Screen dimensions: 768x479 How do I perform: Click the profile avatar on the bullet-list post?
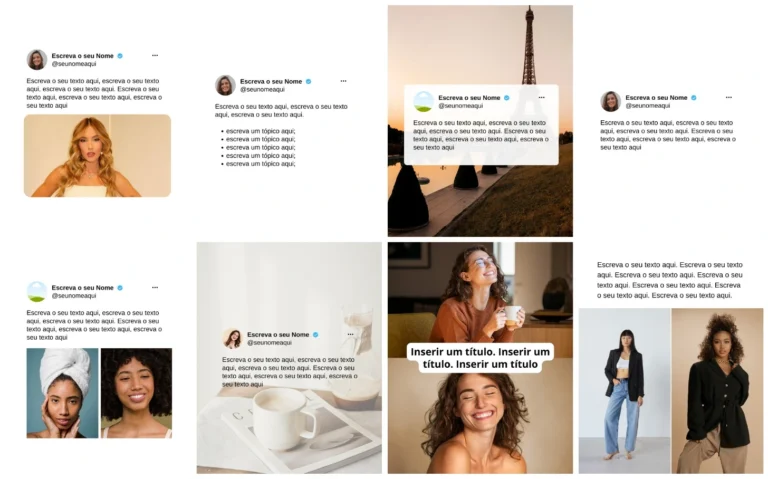tap(225, 85)
